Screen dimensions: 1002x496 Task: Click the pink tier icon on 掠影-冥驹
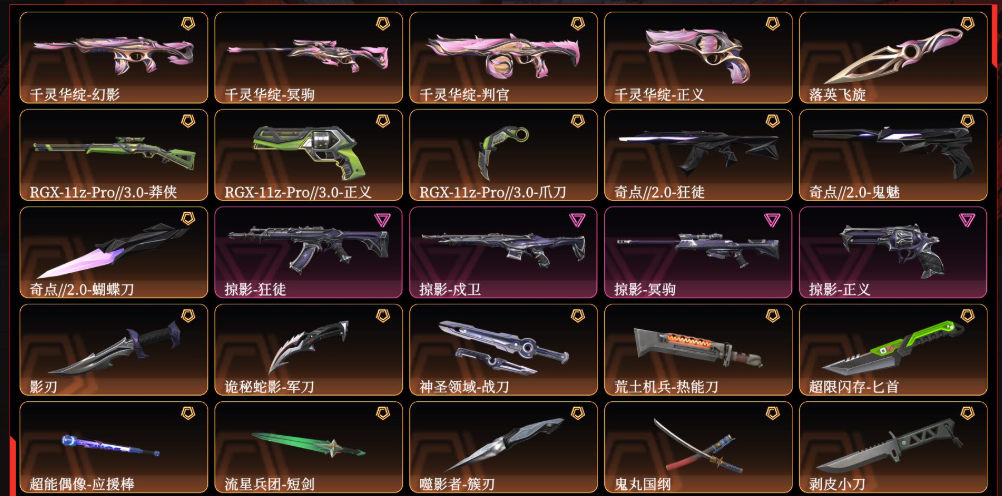click(772, 219)
